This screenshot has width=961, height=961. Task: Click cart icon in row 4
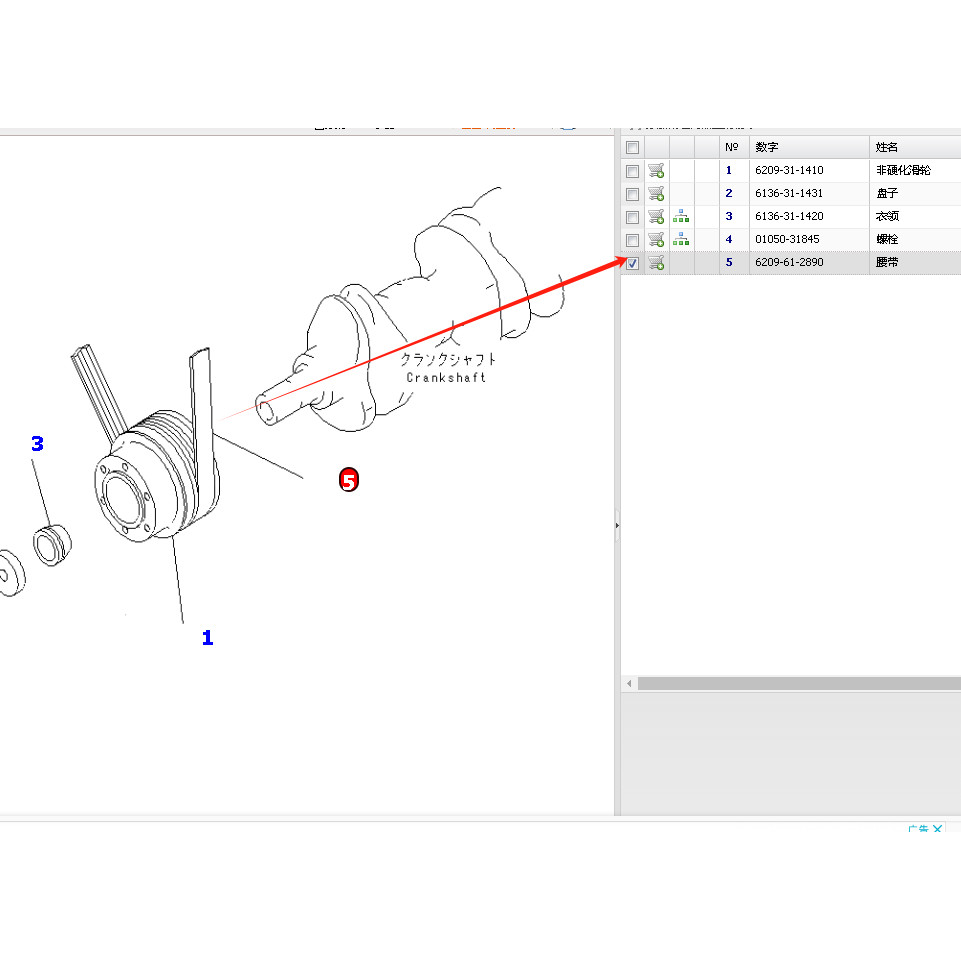pyautogui.click(x=656, y=240)
